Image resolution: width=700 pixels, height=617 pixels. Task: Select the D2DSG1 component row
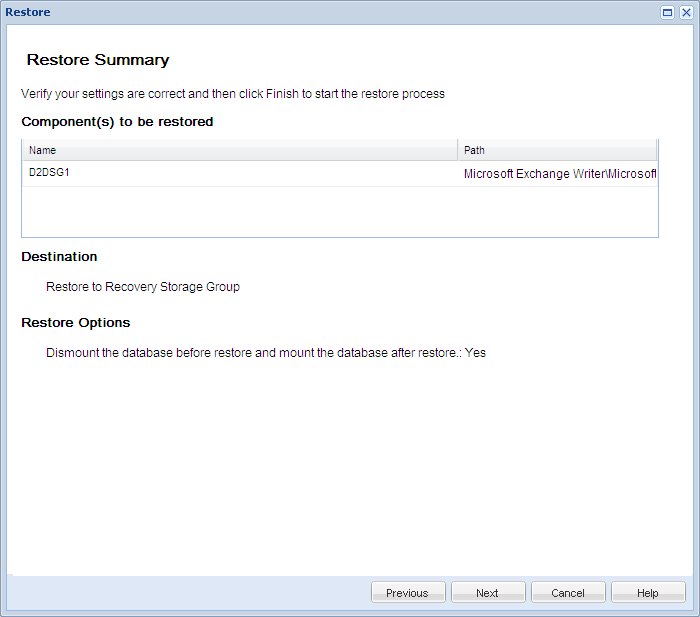(340, 173)
